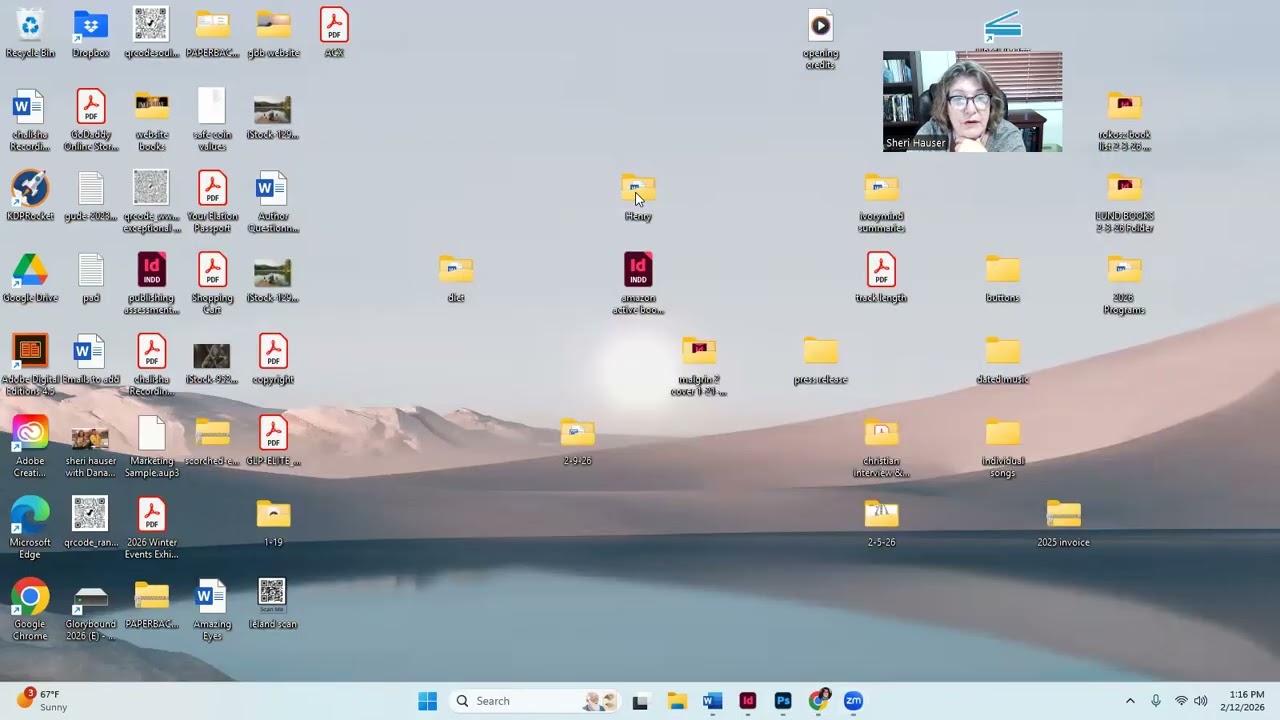The image size is (1280, 720).
Task: Select the Glorybound 2026 (E) drive shortcut
Action: (90, 610)
